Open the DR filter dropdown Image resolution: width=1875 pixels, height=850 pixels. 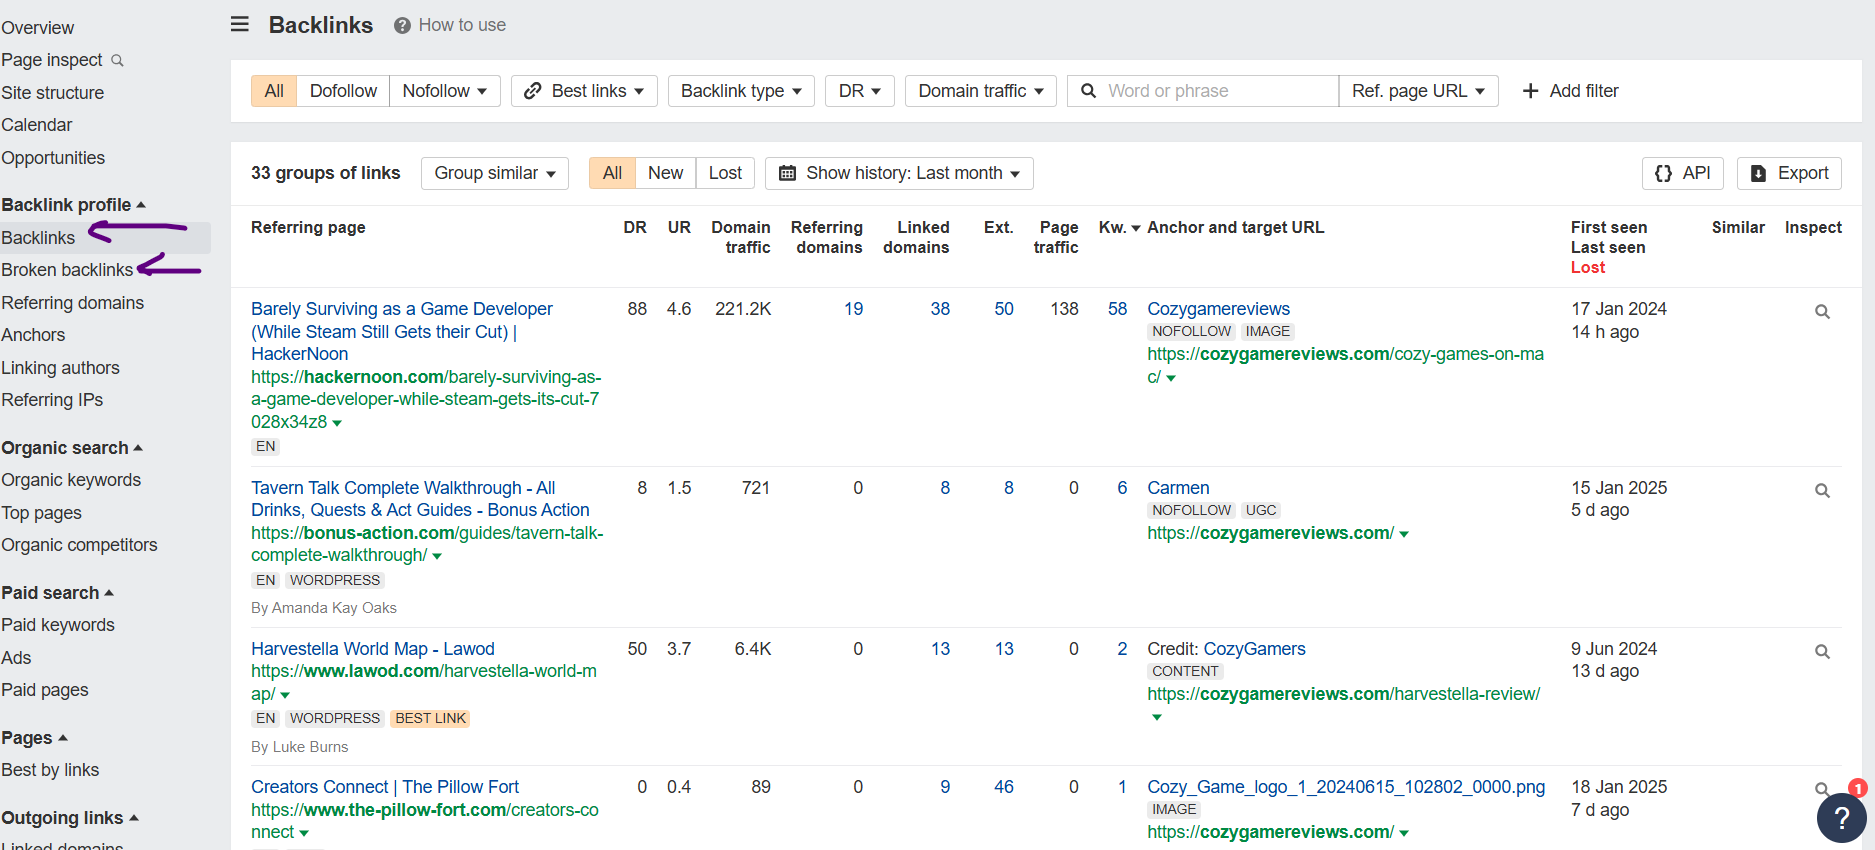[x=860, y=91]
